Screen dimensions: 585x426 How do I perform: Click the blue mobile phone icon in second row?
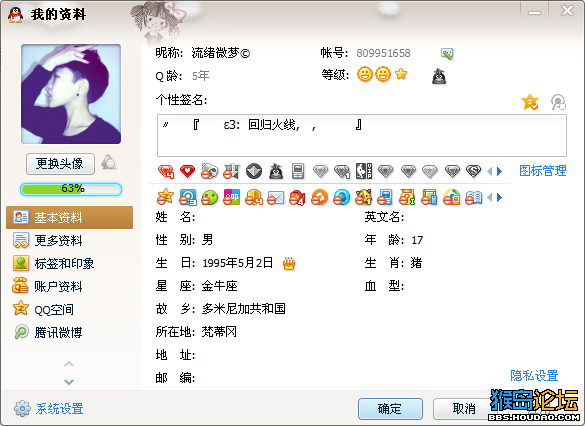coord(385,197)
